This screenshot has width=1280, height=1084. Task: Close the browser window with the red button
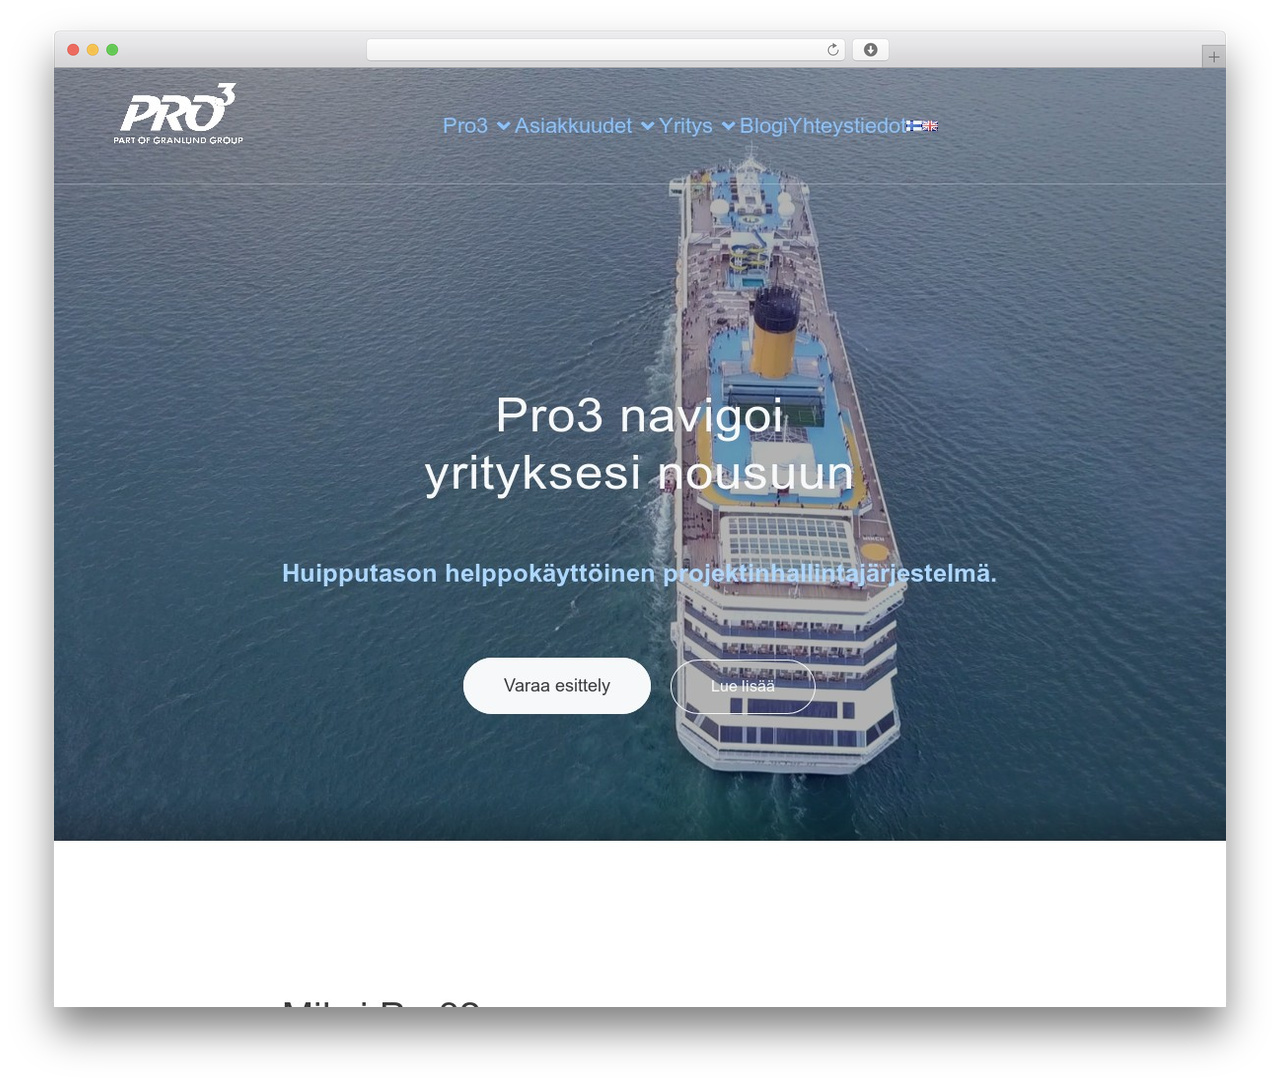(73, 50)
